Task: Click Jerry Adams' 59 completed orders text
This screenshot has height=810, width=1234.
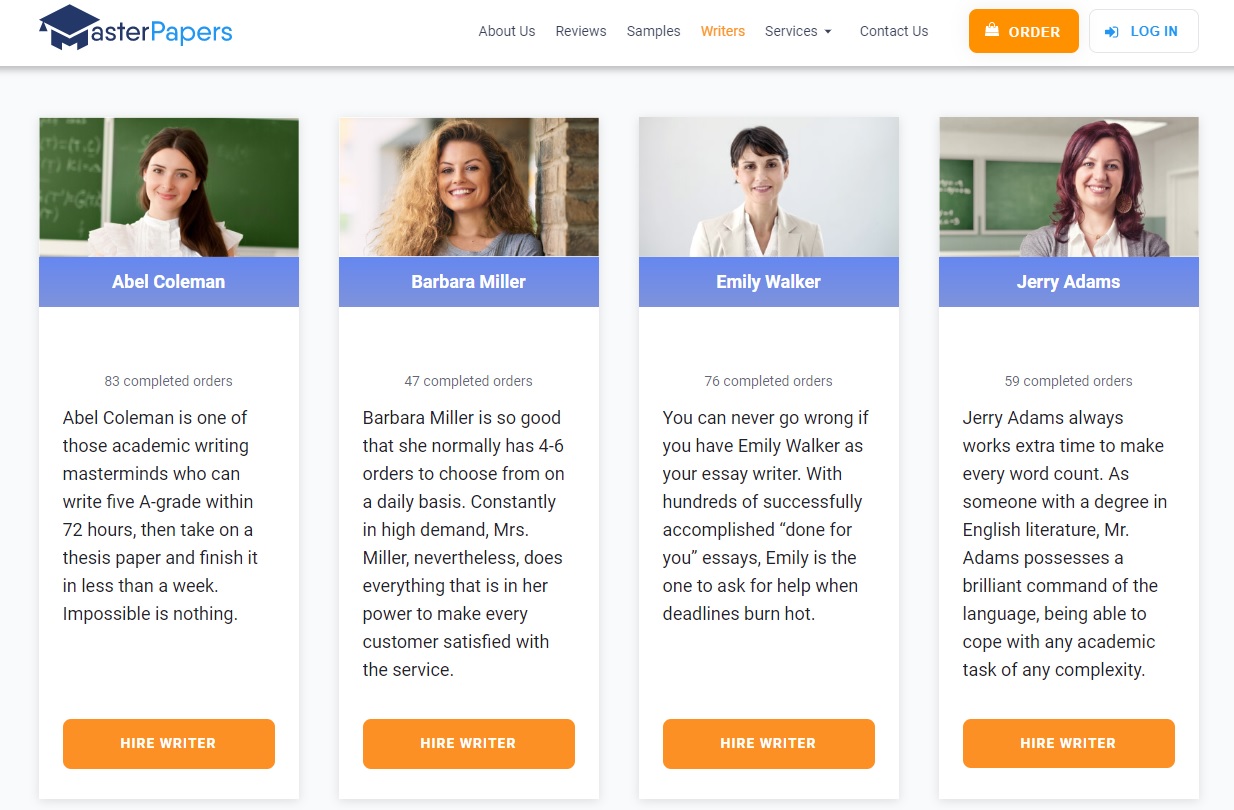Action: [1069, 381]
